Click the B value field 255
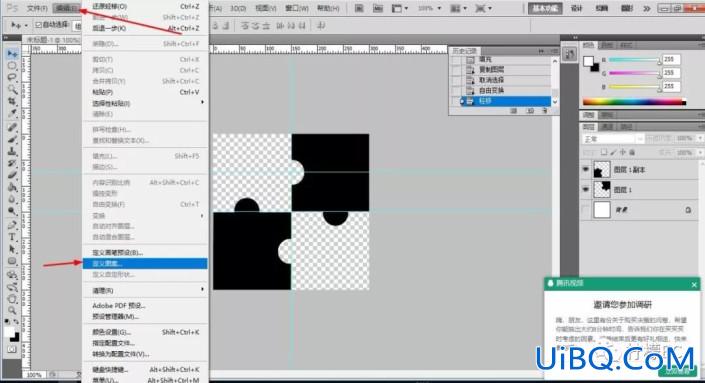Viewport: 705px width, 383px height. 671,86
